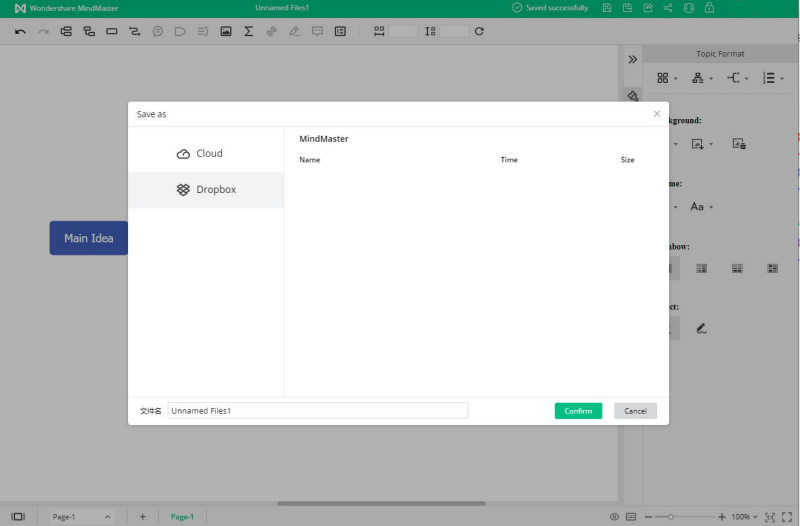Click the fullscreen icon in status bar
Viewport: 800px width, 526px height.
tap(787, 517)
